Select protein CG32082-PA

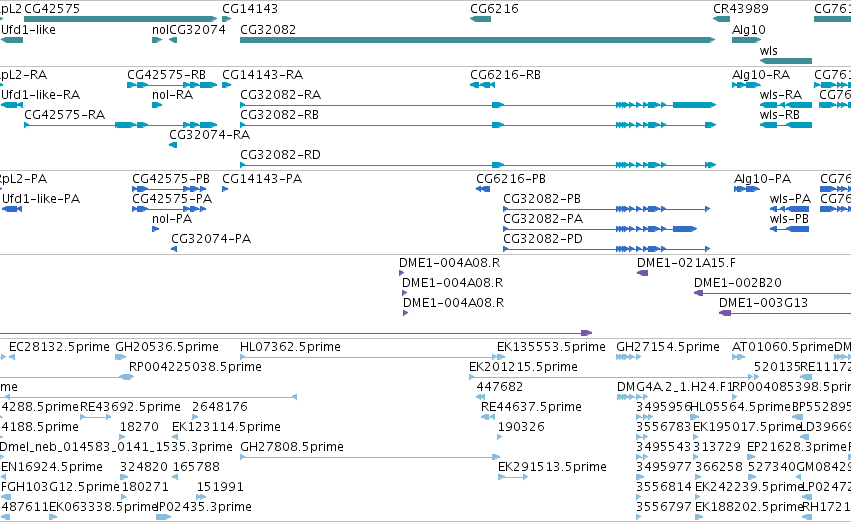click(x=543, y=219)
